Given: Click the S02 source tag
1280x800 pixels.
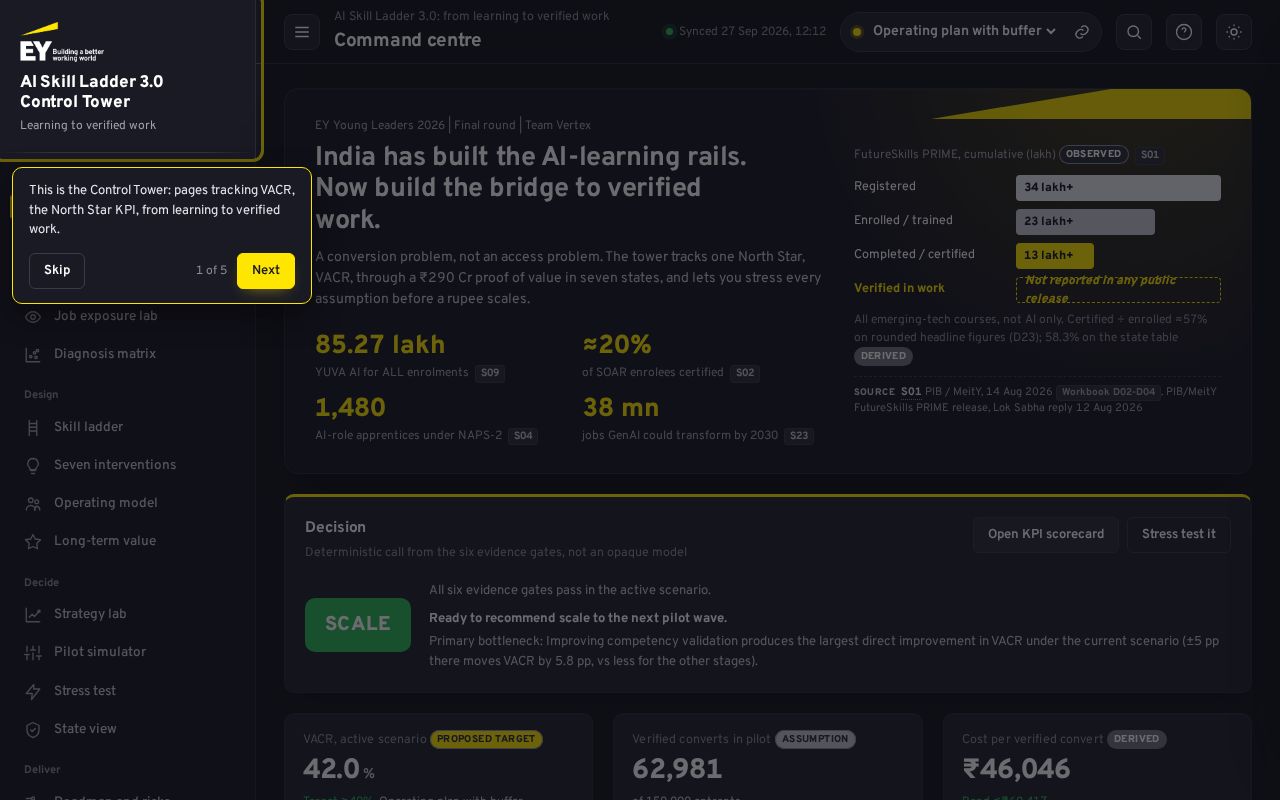Looking at the screenshot, I should tap(745, 373).
